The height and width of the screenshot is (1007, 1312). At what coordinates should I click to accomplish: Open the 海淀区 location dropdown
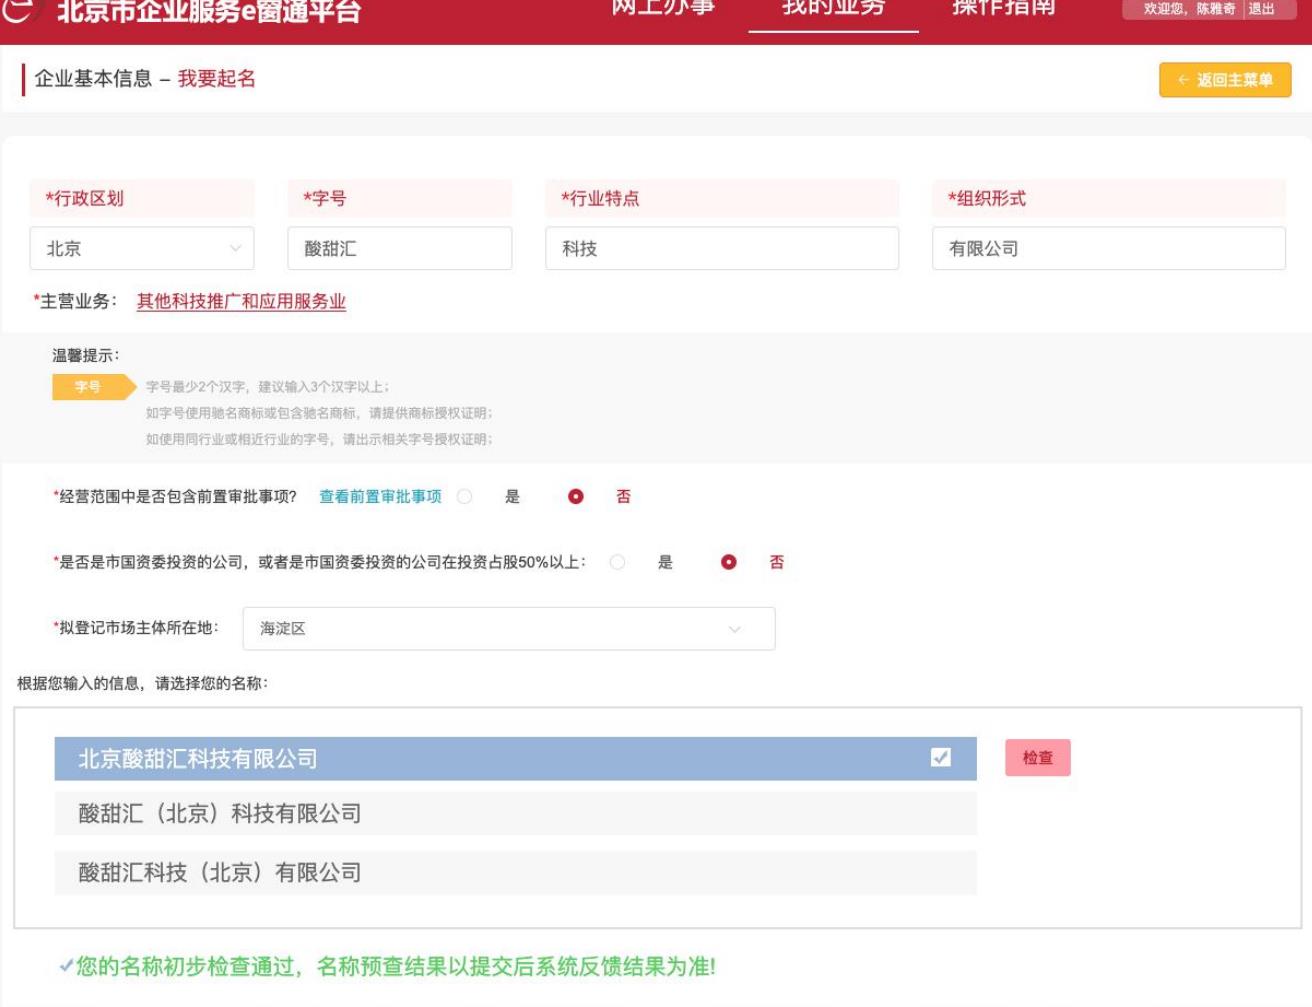click(508, 629)
